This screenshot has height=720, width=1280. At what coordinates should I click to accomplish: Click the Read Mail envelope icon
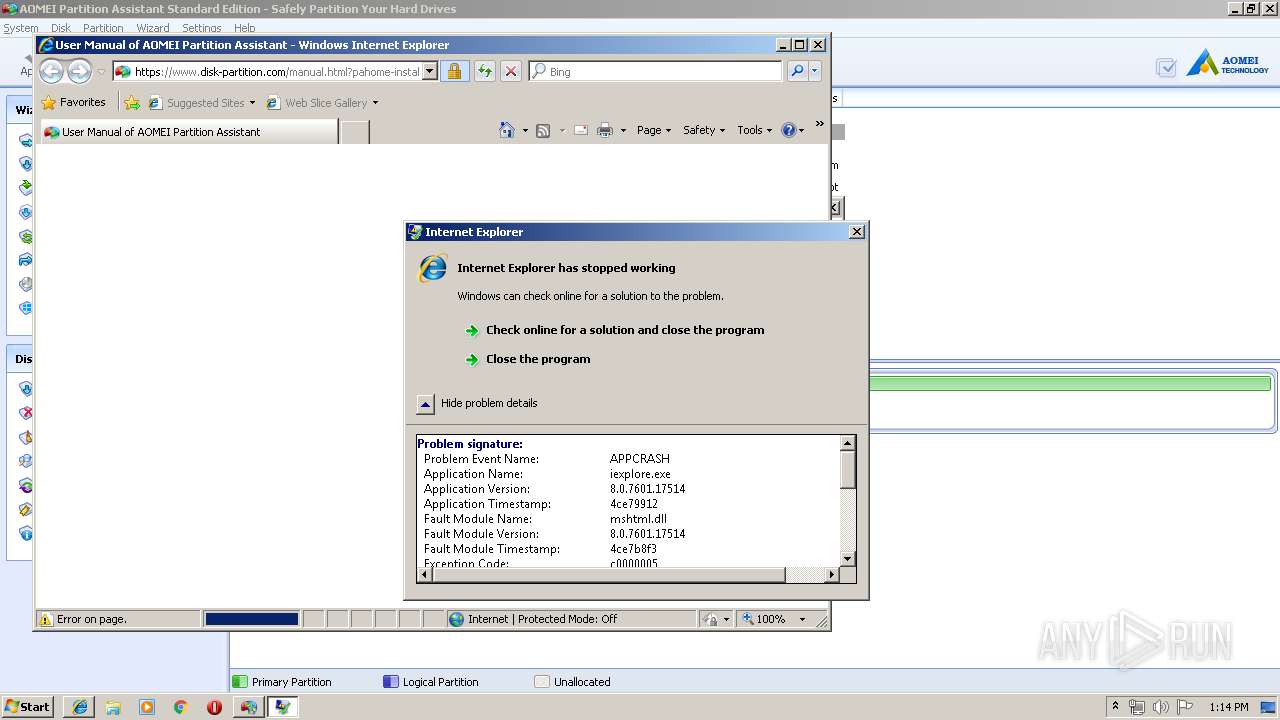580,130
